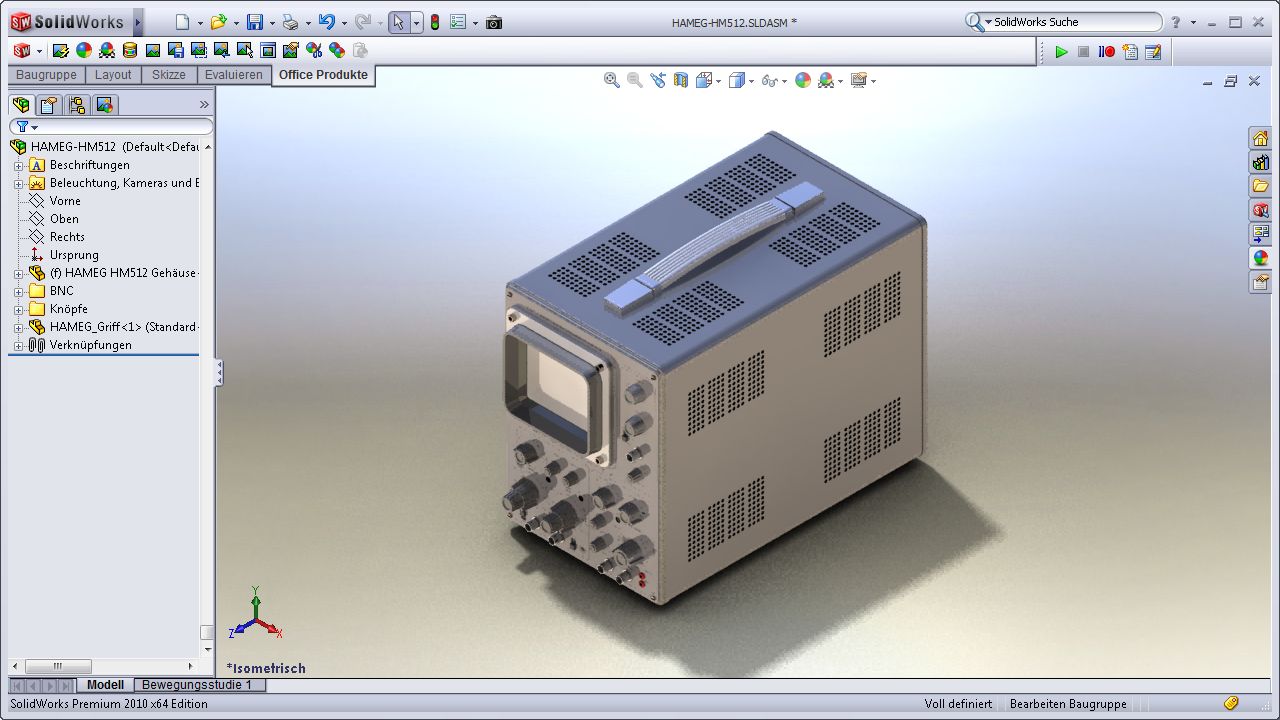Switch to the PropertyManager tab icon
The image size is (1280, 720).
pyautogui.click(x=48, y=104)
